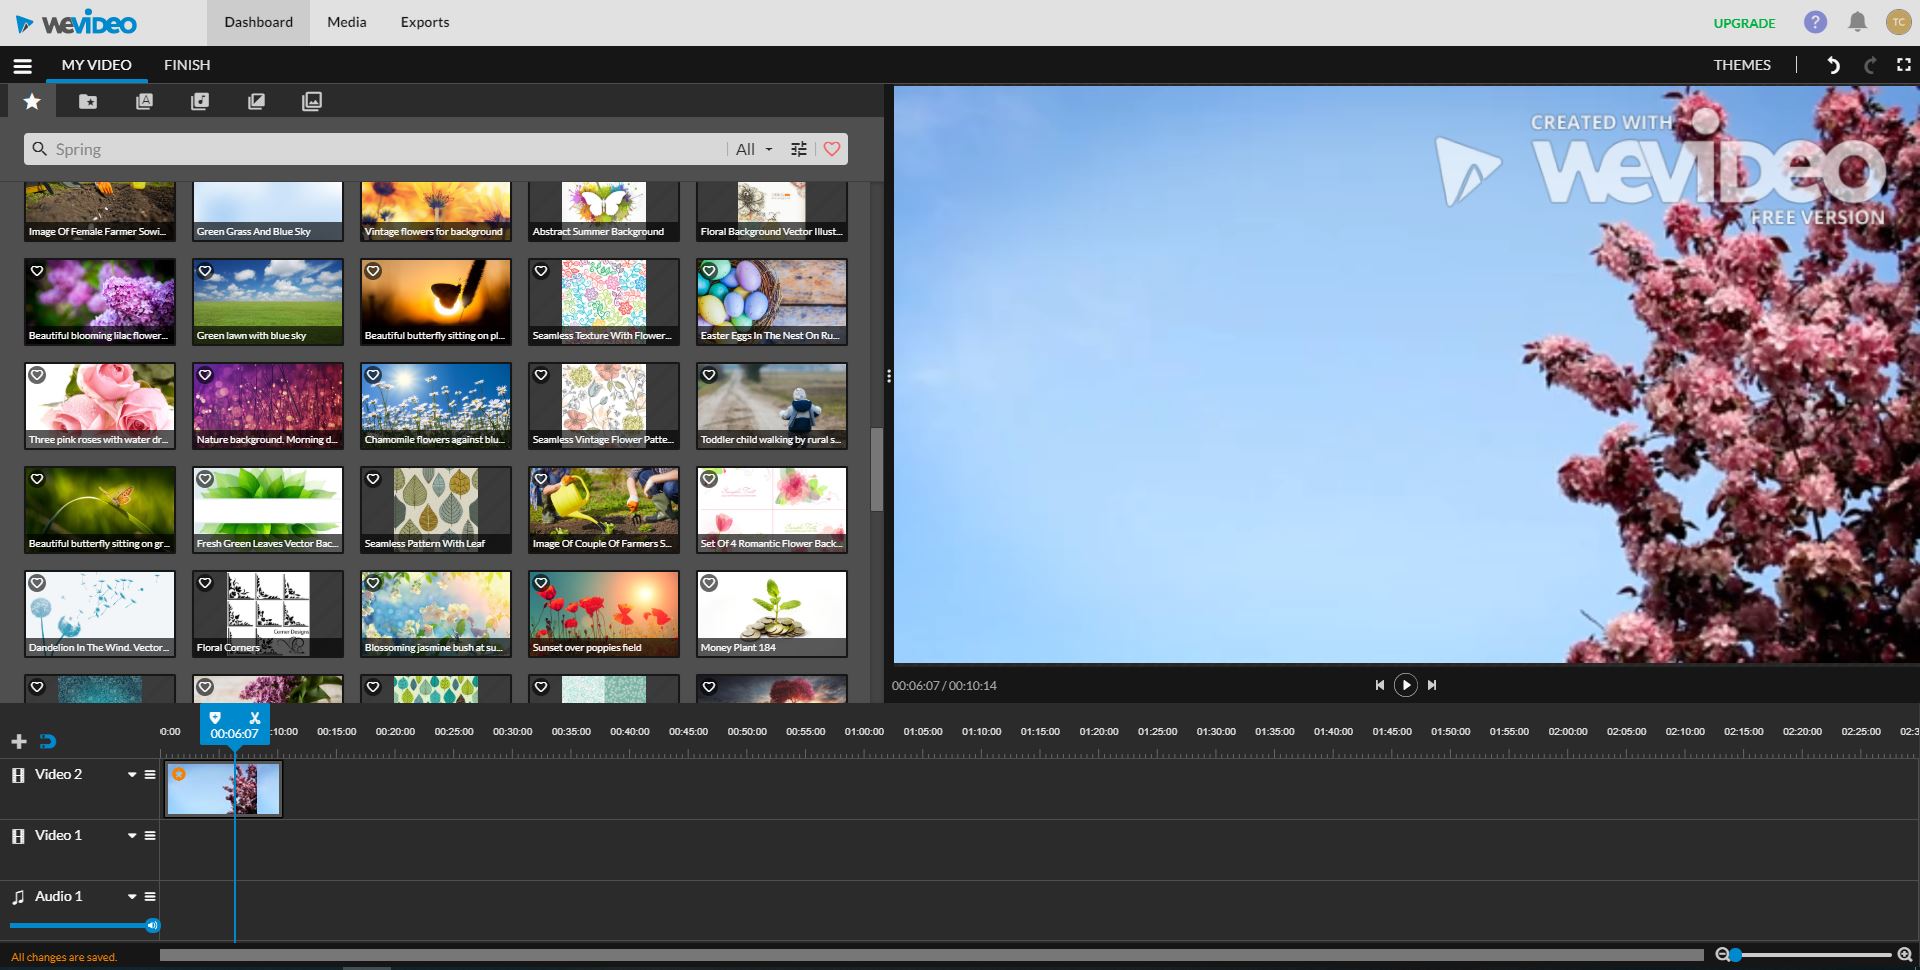The height and width of the screenshot is (970, 1920).
Task: Go to the FINISH step
Action: (187, 65)
